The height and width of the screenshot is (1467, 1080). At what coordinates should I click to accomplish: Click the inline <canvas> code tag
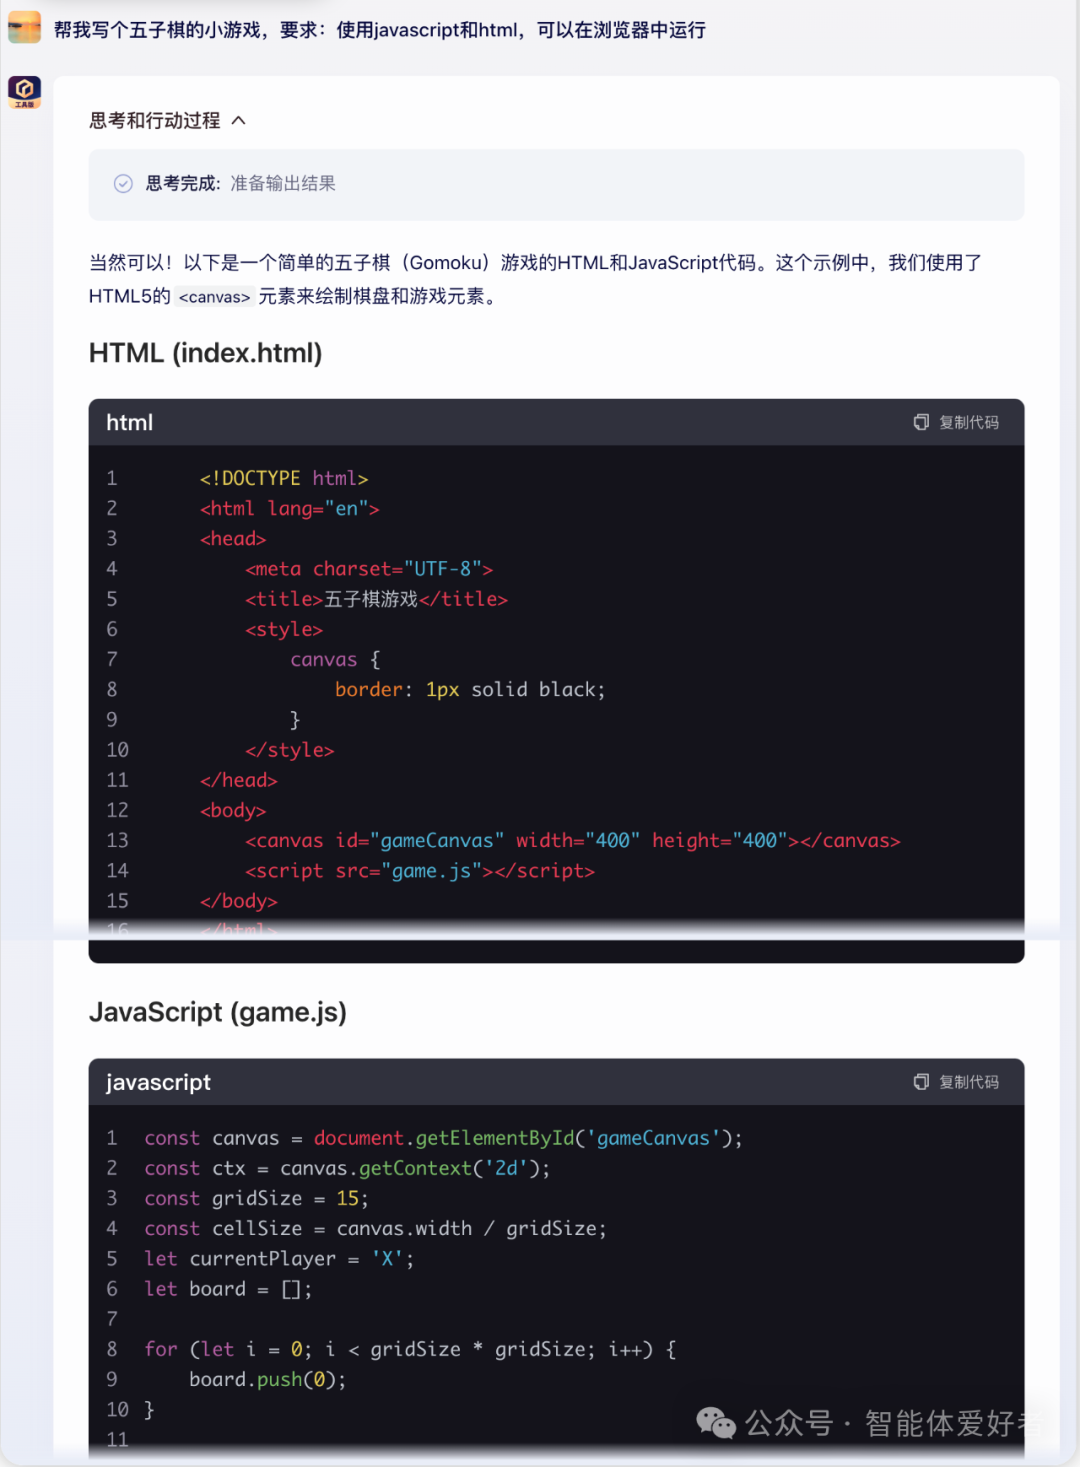point(214,297)
